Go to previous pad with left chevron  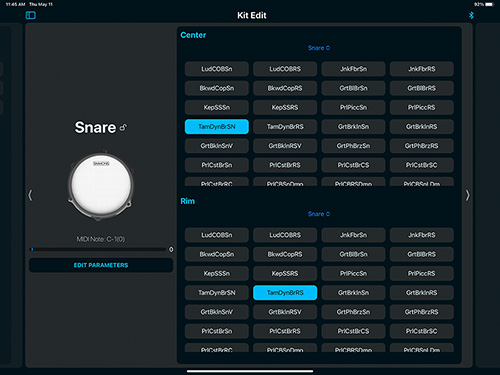(x=30, y=195)
